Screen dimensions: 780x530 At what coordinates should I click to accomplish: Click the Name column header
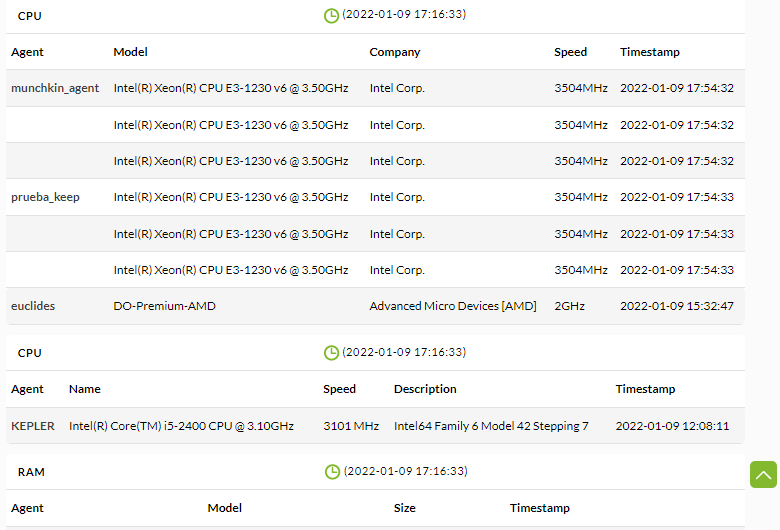(x=85, y=389)
